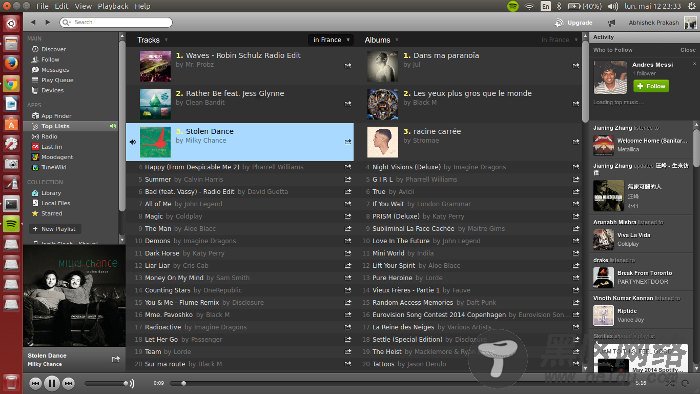
Task: Share the track Summer by Calvin Harris
Action: (348, 179)
